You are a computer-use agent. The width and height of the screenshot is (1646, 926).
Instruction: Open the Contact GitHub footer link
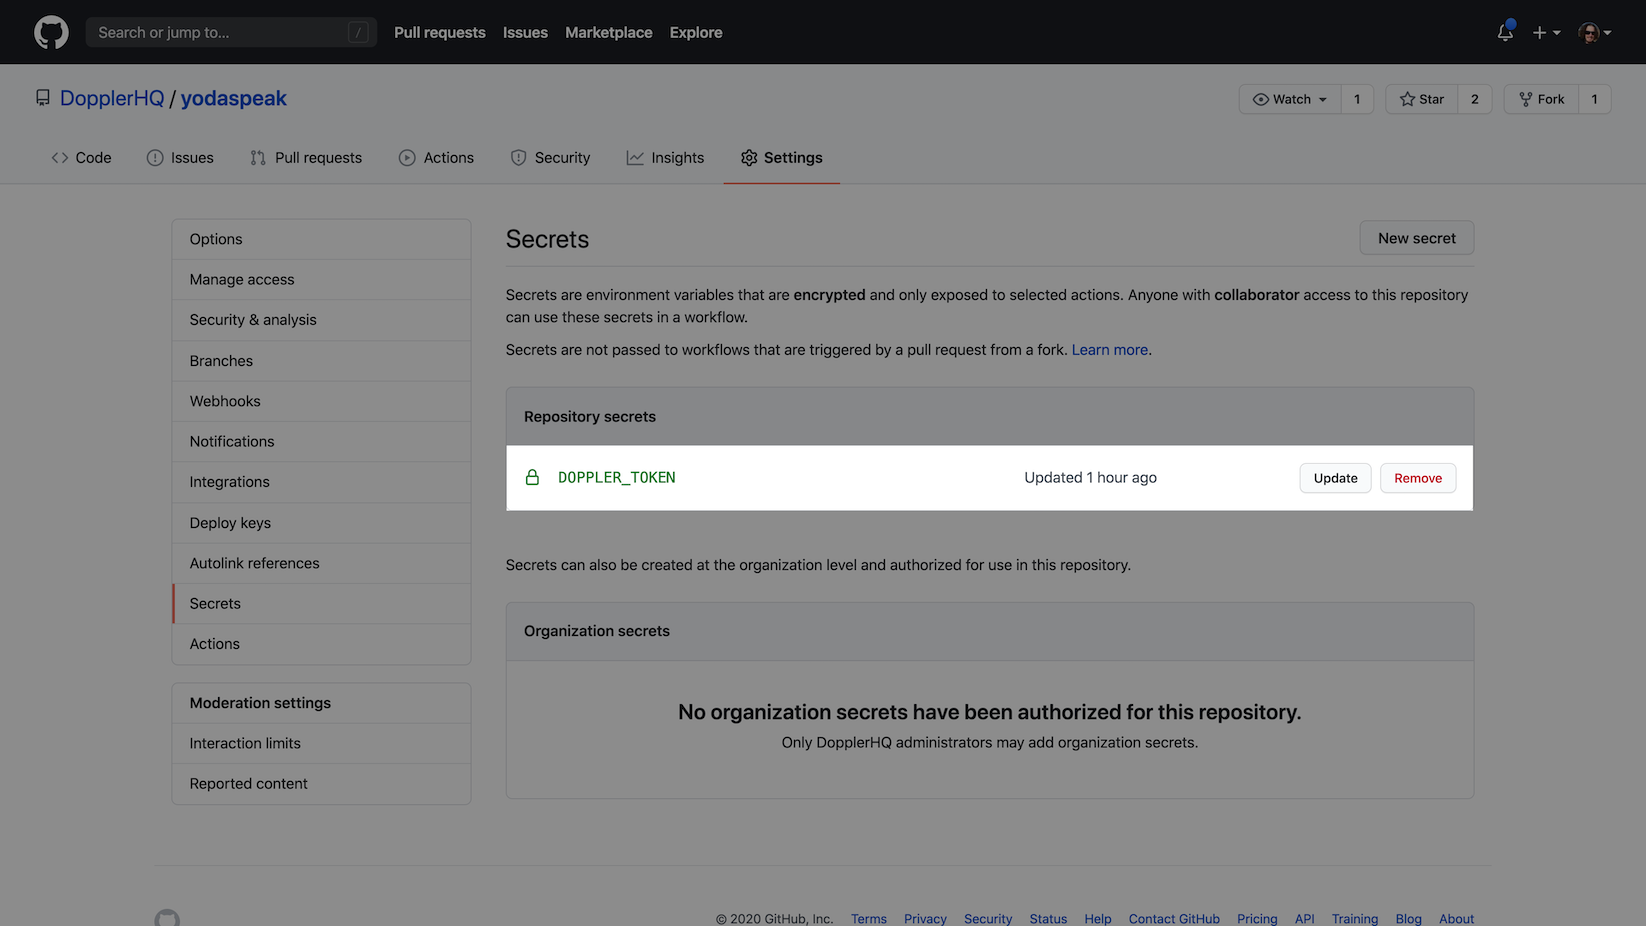click(1174, 919)
